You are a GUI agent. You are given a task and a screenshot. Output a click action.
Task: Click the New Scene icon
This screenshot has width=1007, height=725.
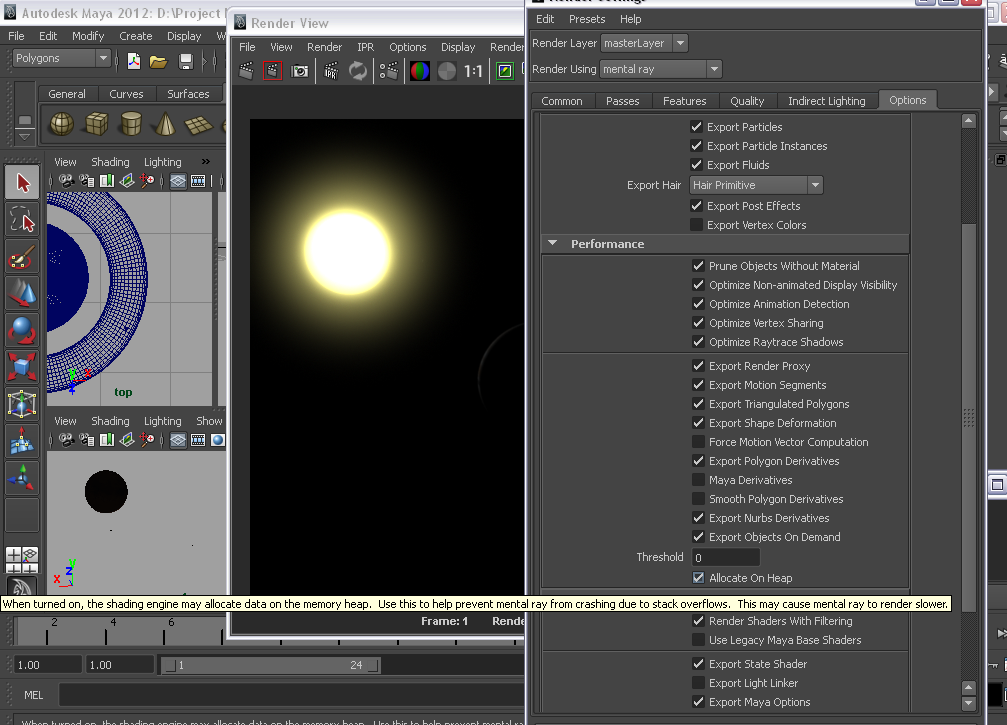point(134,61)
